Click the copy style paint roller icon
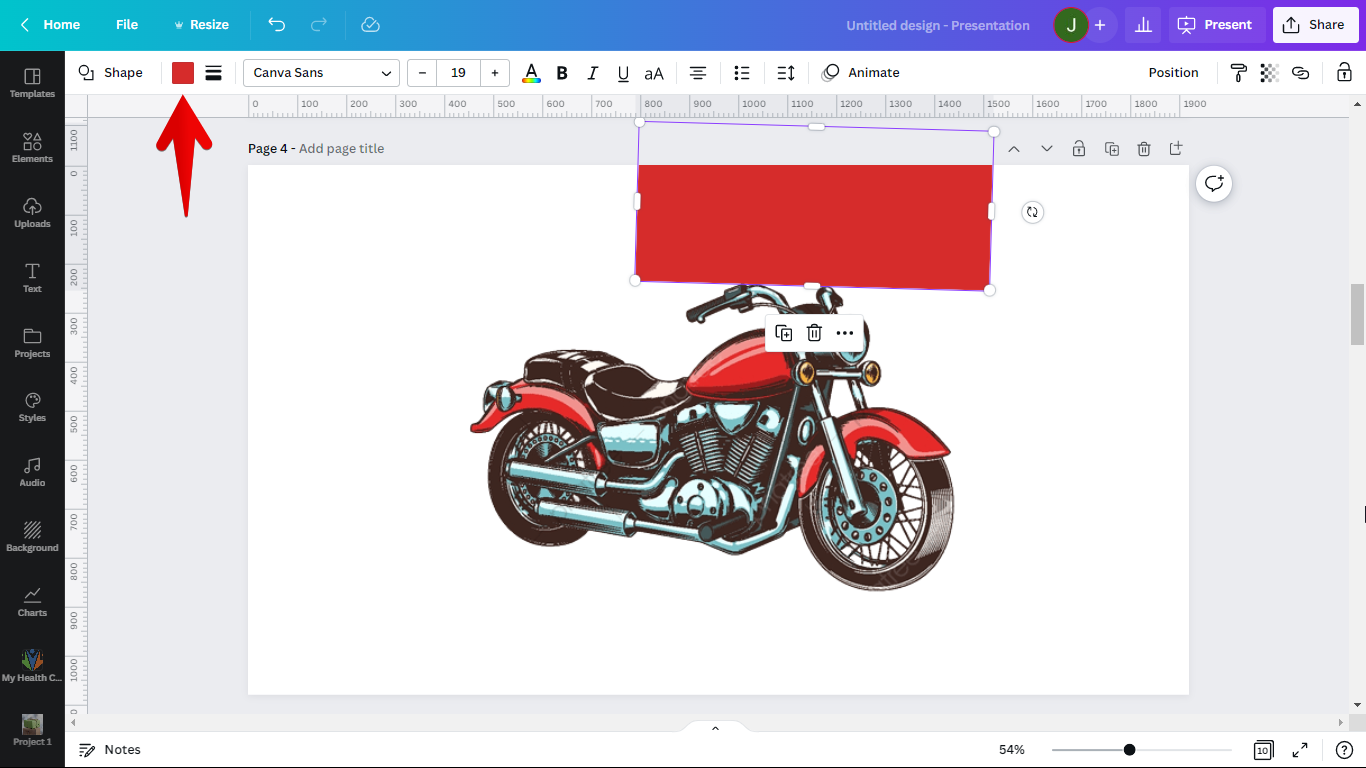 (x=1238, y=73)
